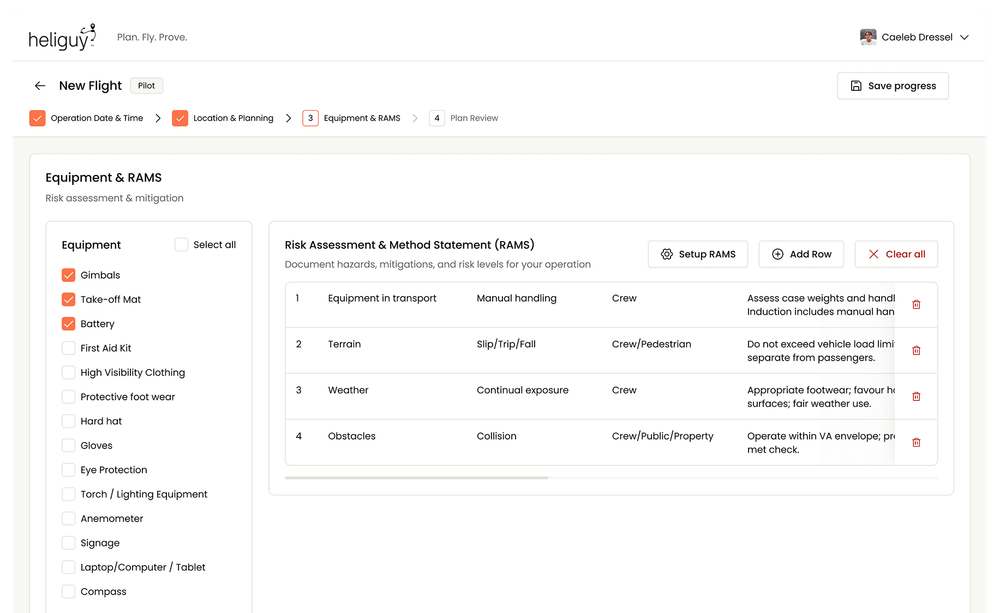Clear all RAMS entries

896,254
